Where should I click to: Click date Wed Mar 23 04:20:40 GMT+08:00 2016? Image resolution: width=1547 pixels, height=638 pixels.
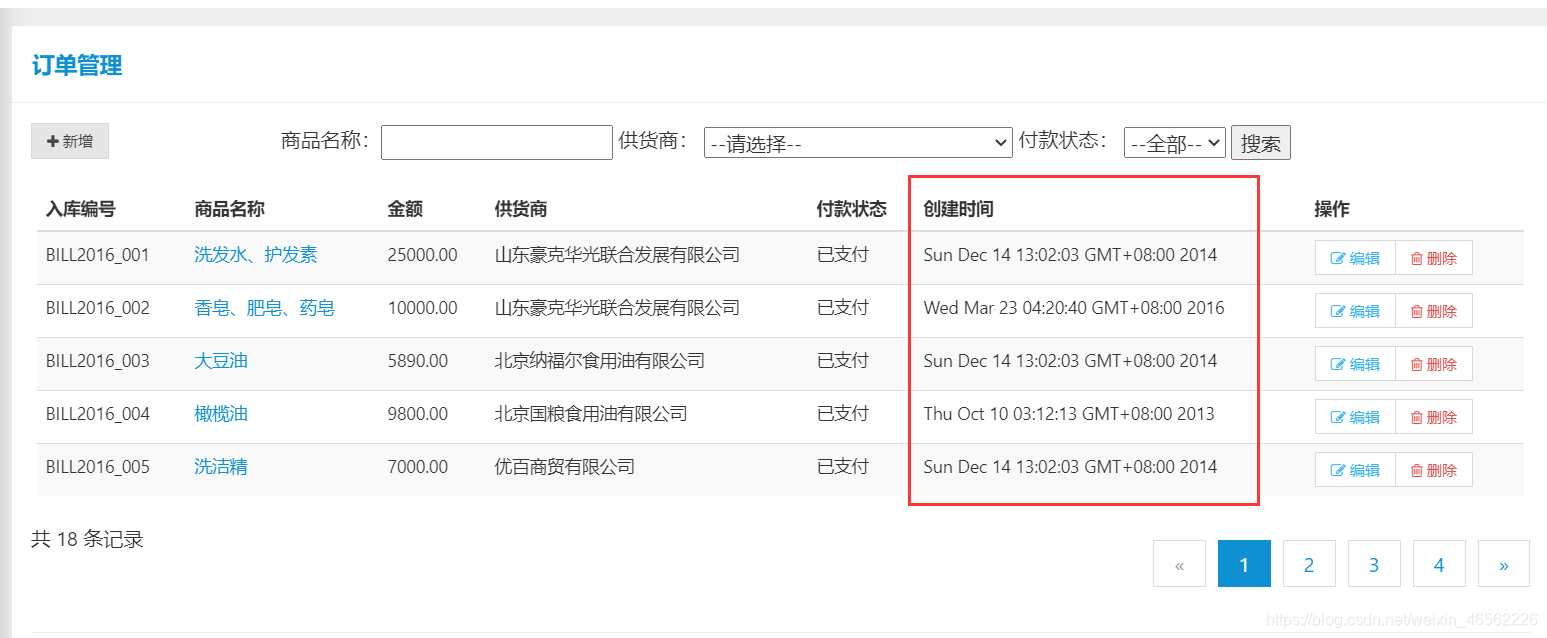[1074, 308]
